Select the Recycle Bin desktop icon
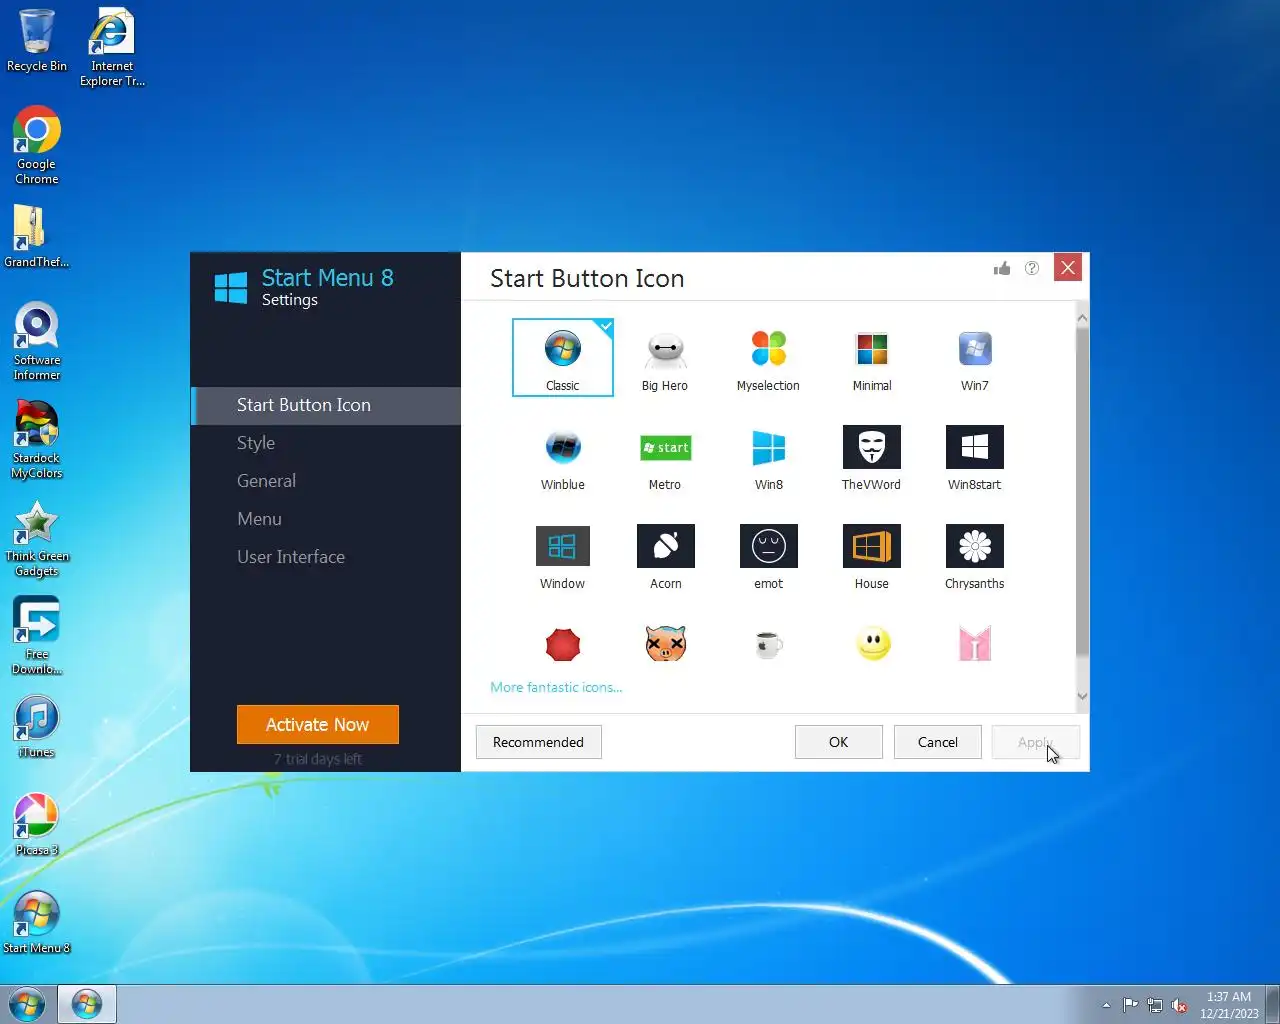Screen dimensions: 1280x1024 tap(37, 41)
